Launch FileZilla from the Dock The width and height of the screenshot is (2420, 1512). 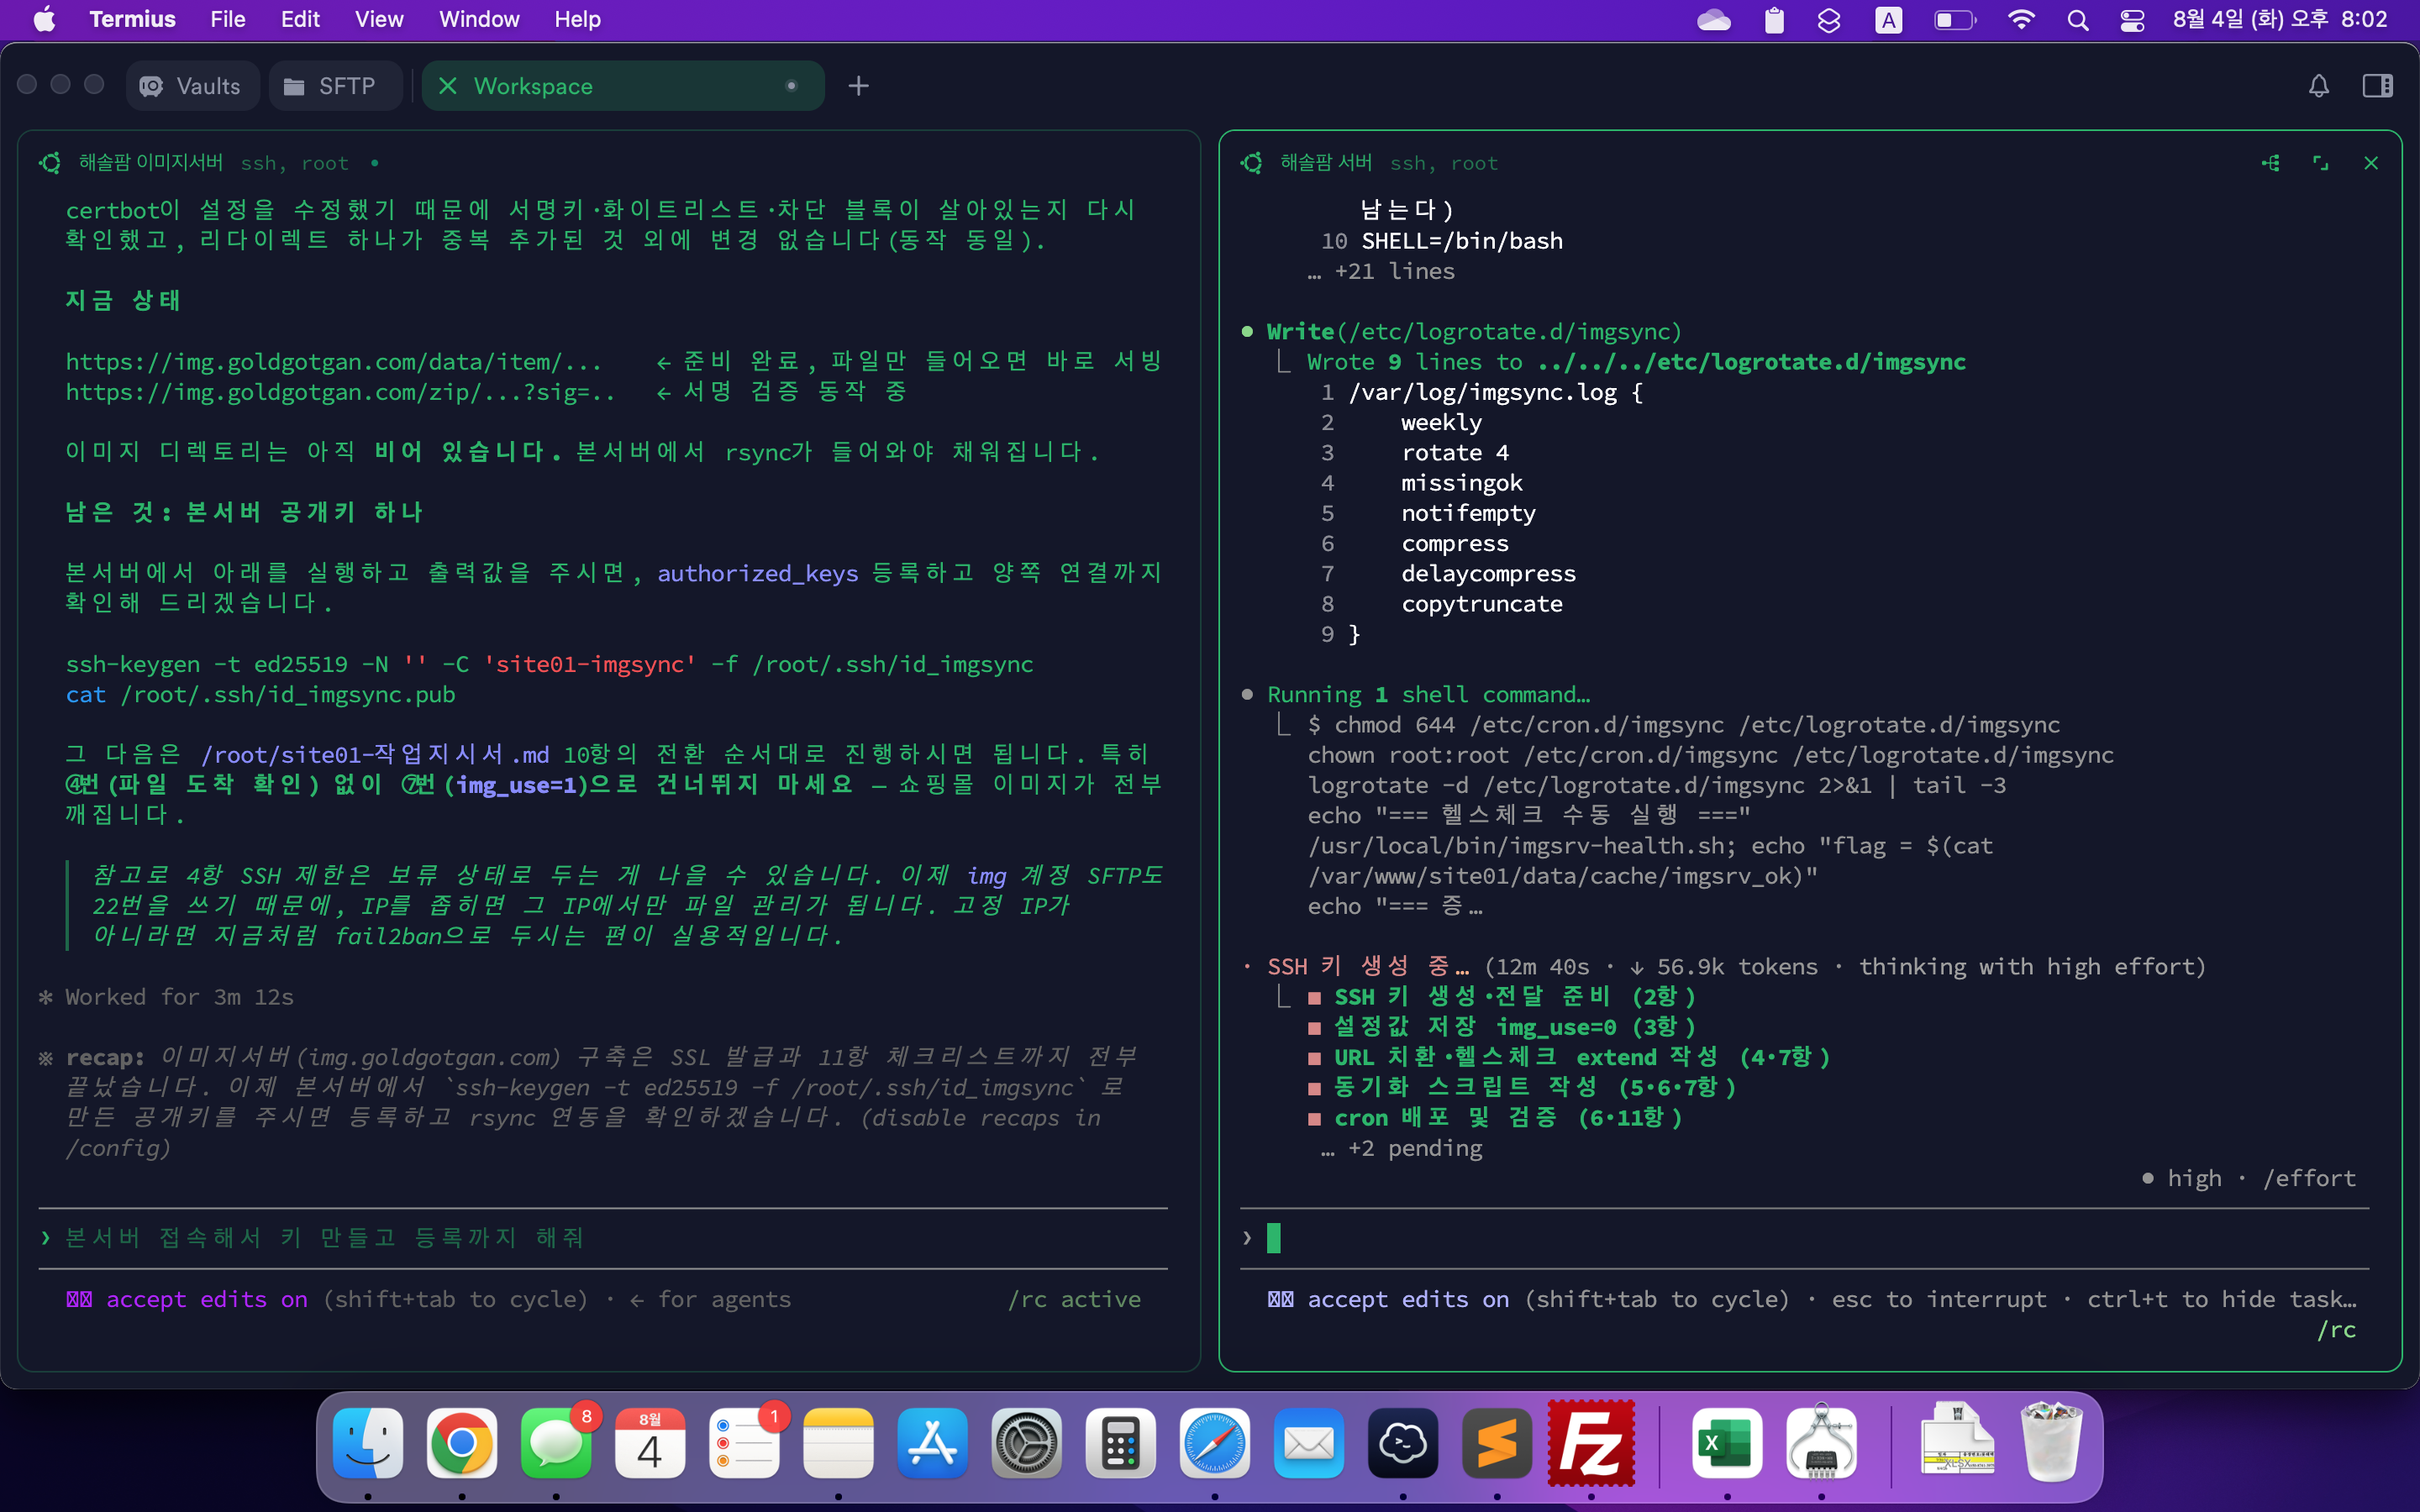pyautogui.click(x=1590, y=1442)
